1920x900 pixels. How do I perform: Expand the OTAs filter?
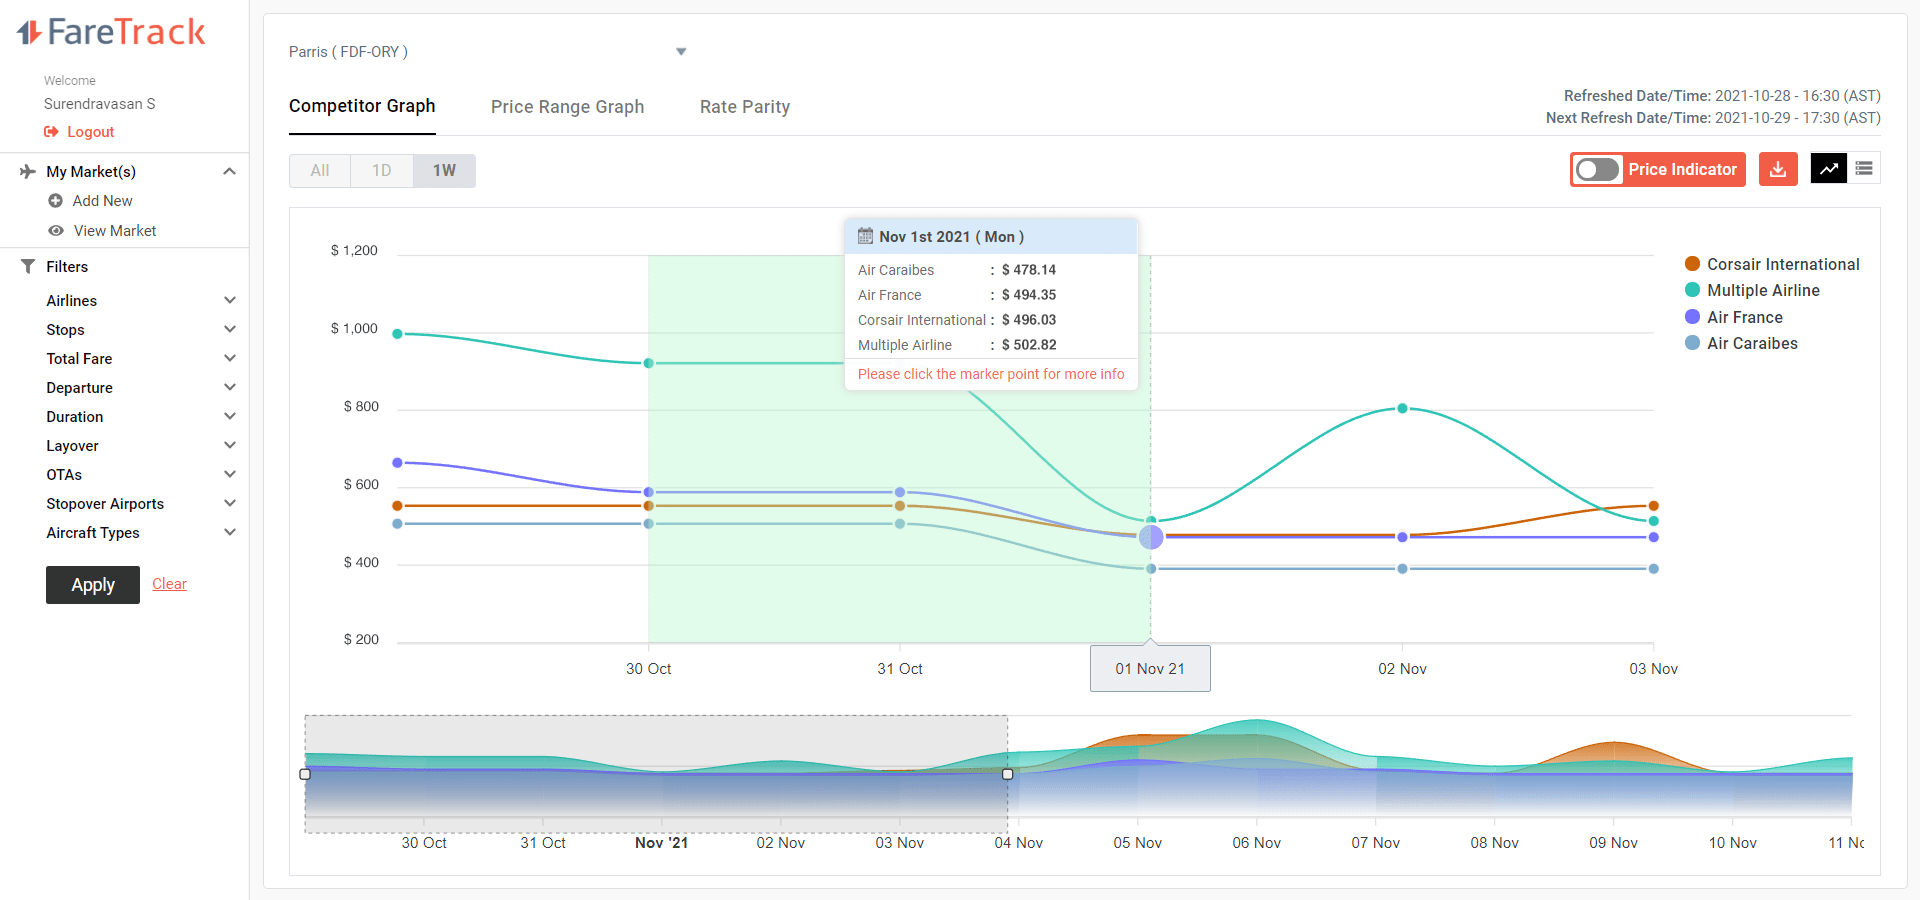coord(229,475)
